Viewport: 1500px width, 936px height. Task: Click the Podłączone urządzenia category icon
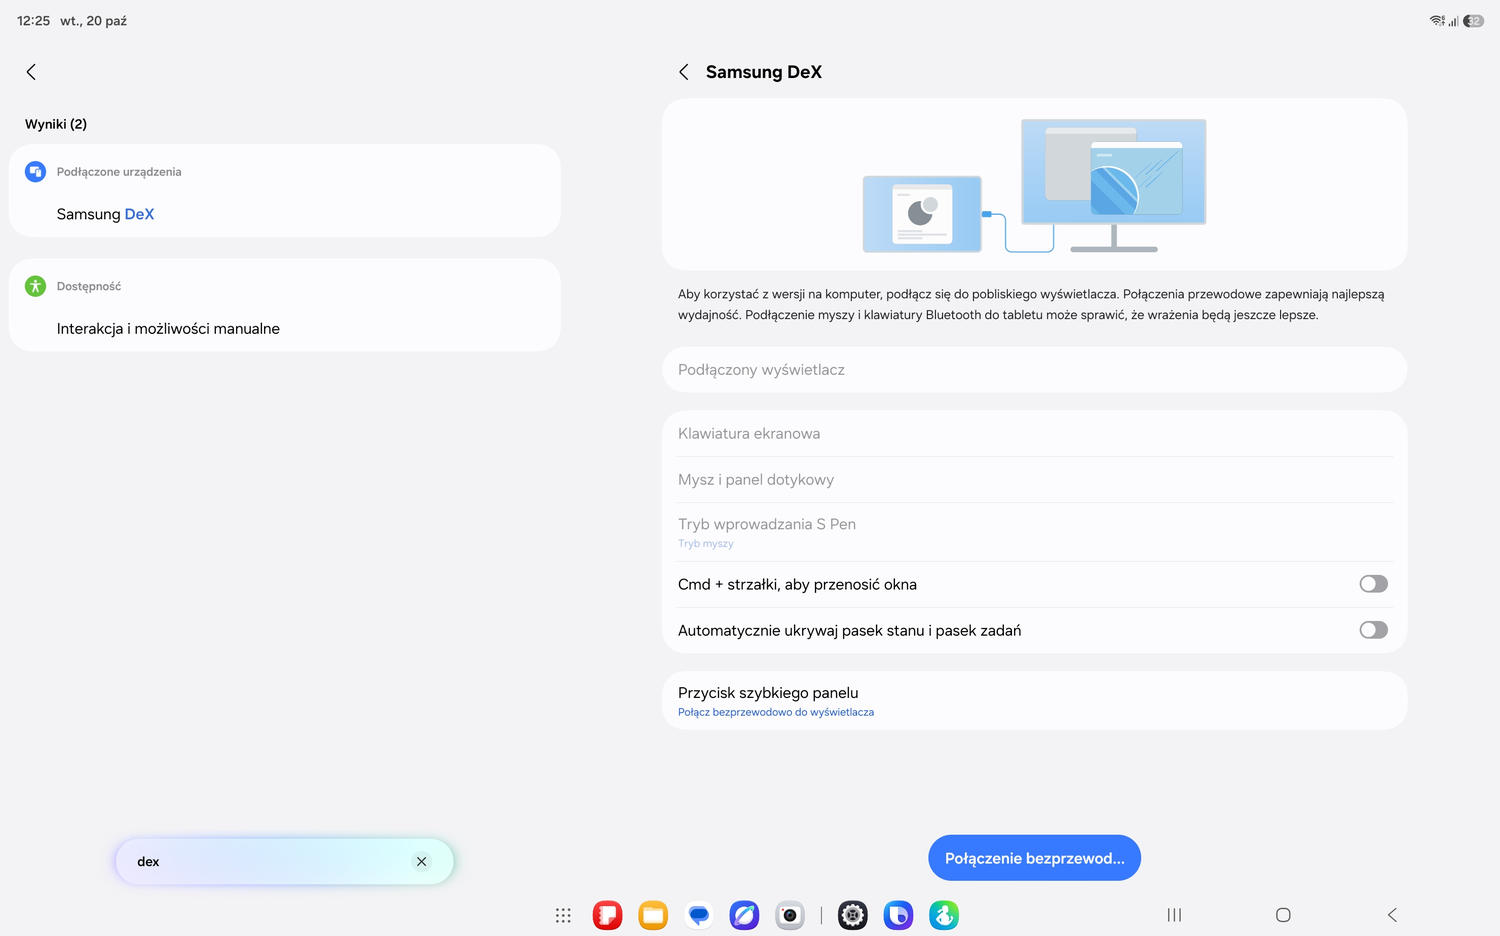tap(36, 172)
